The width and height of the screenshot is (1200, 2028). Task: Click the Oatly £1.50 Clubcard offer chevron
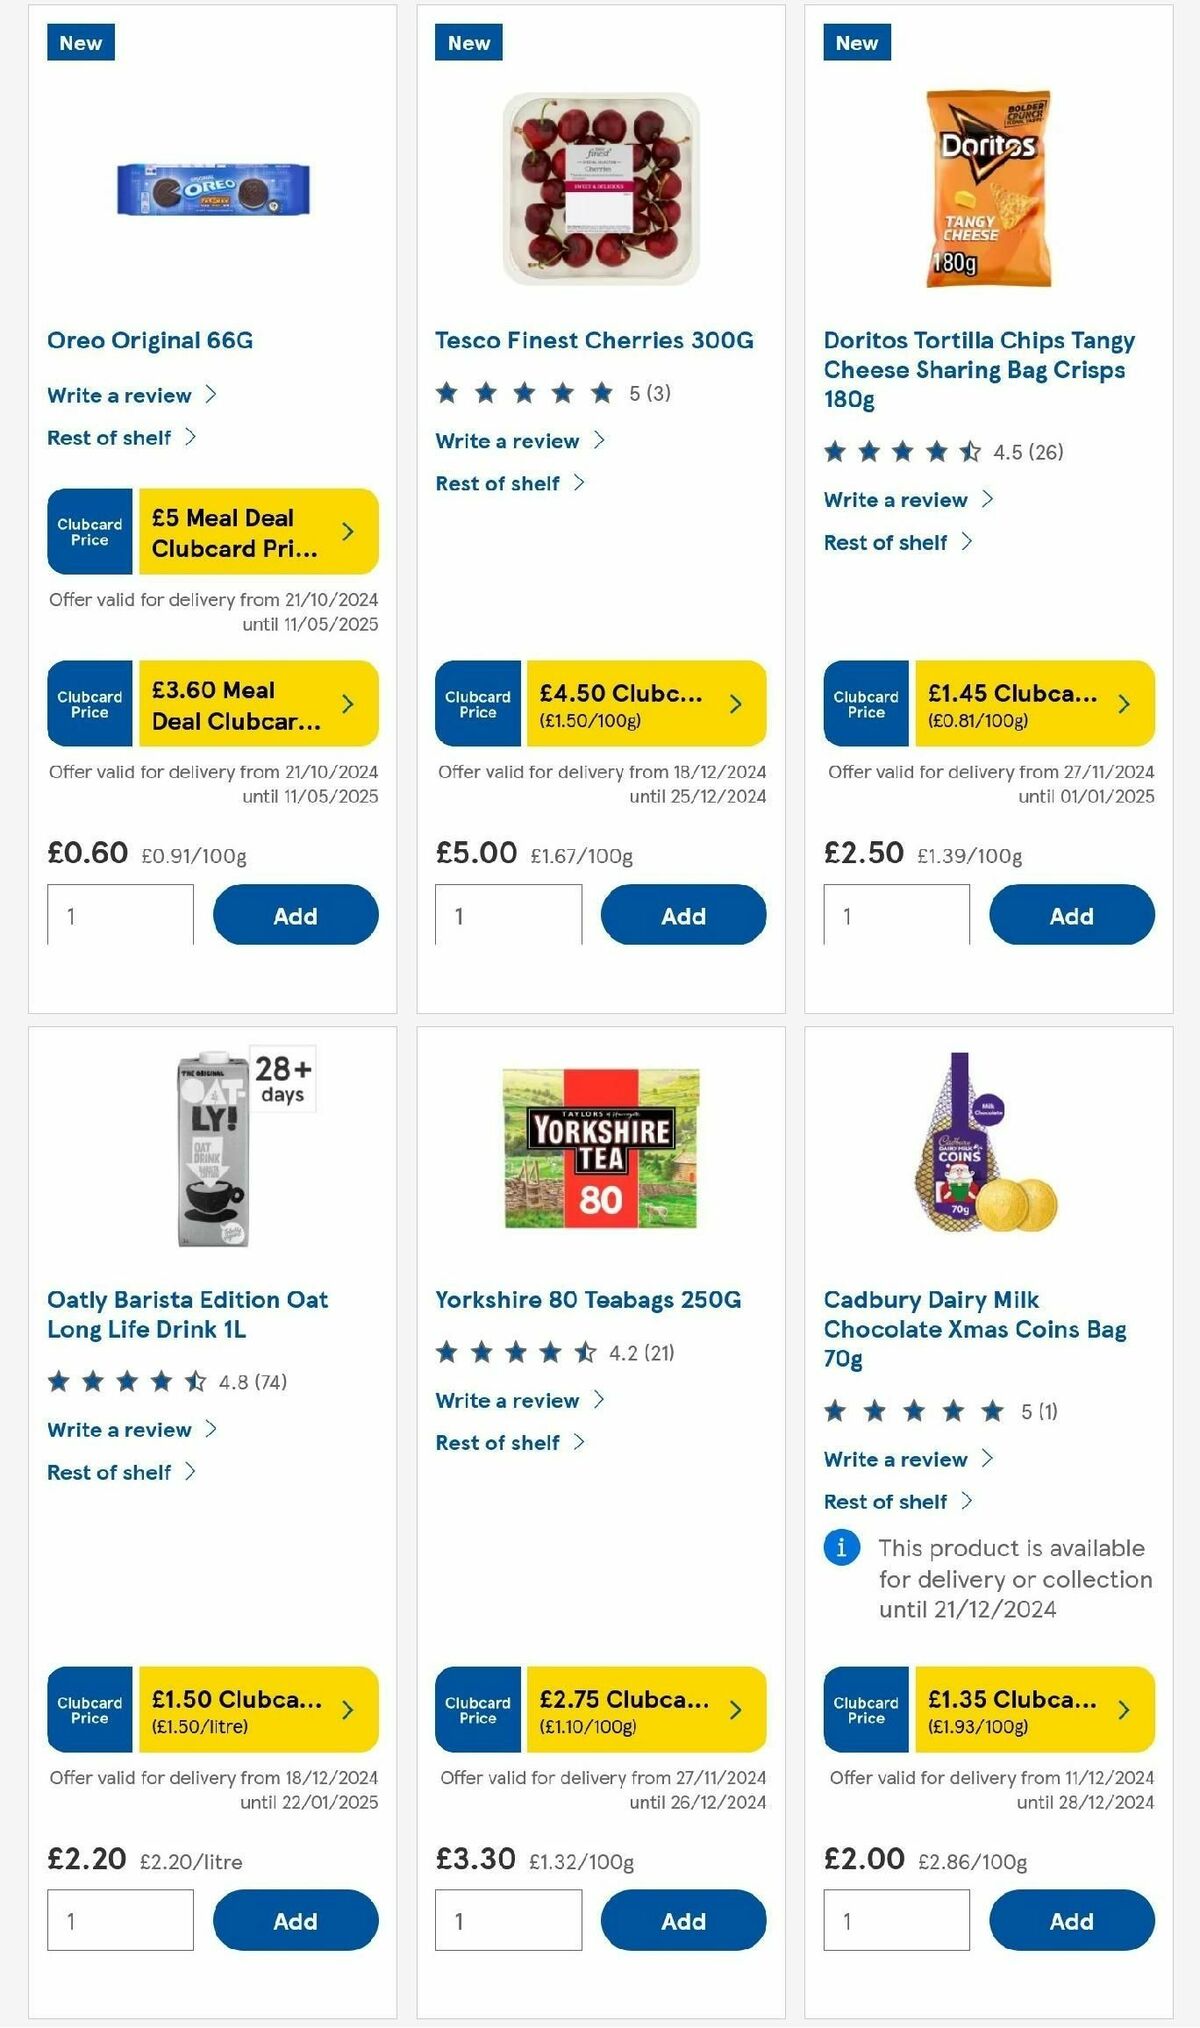pos(348,1710)
